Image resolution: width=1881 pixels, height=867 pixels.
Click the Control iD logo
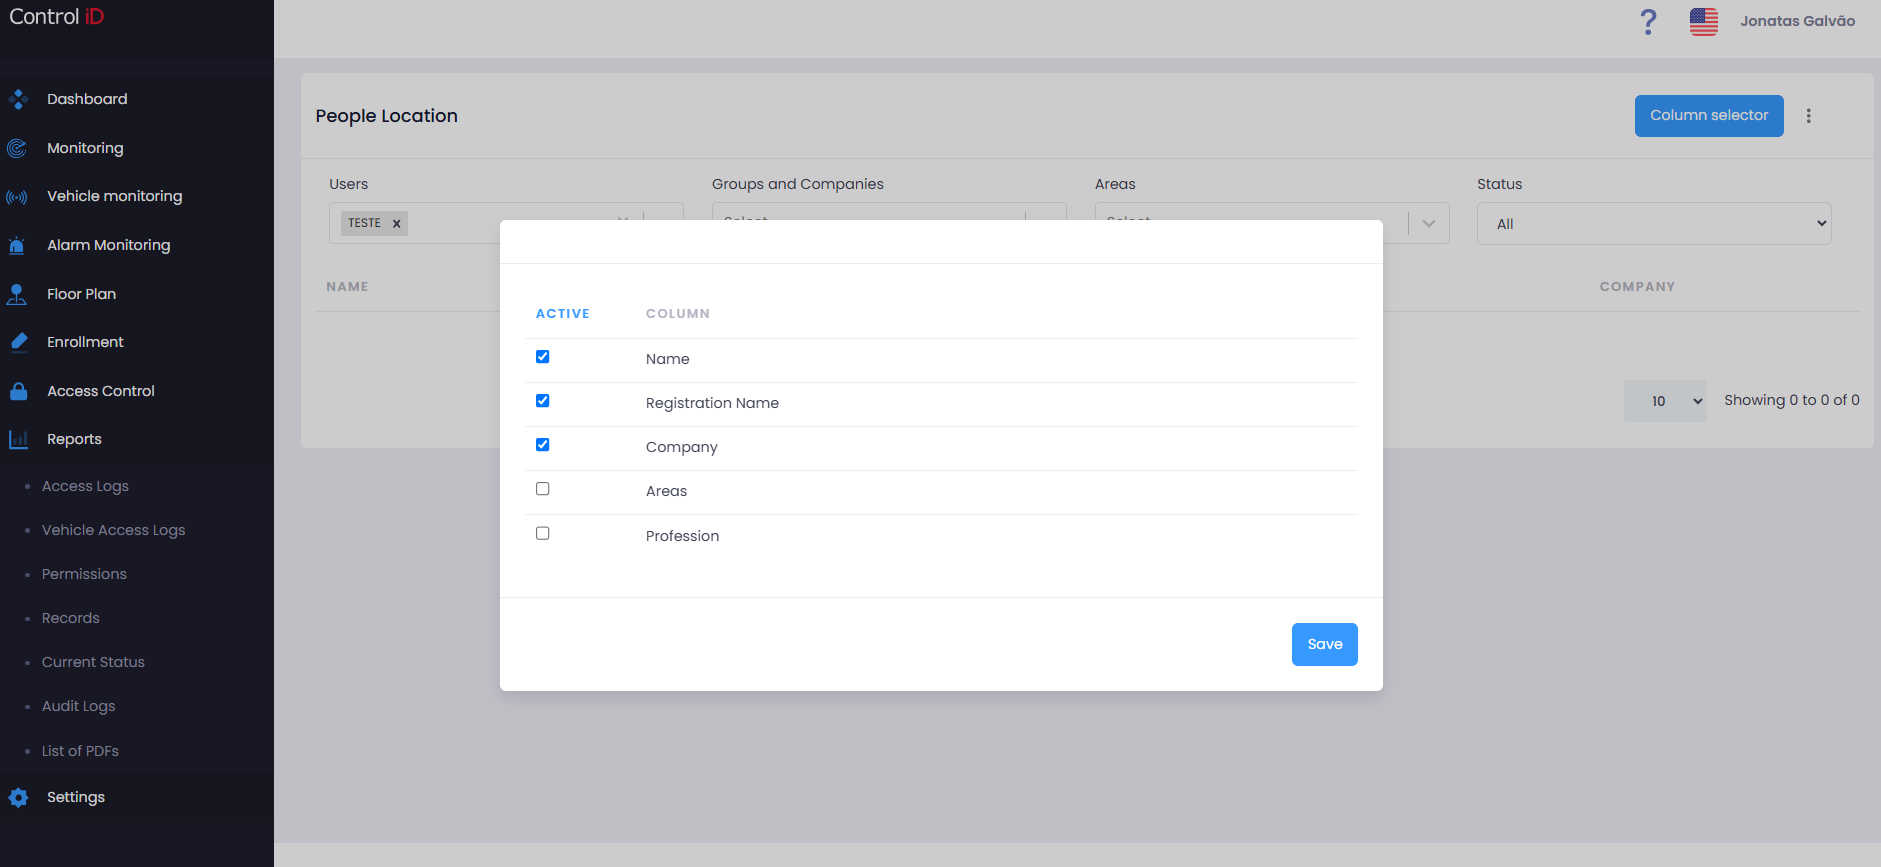(x=57, y=17)
